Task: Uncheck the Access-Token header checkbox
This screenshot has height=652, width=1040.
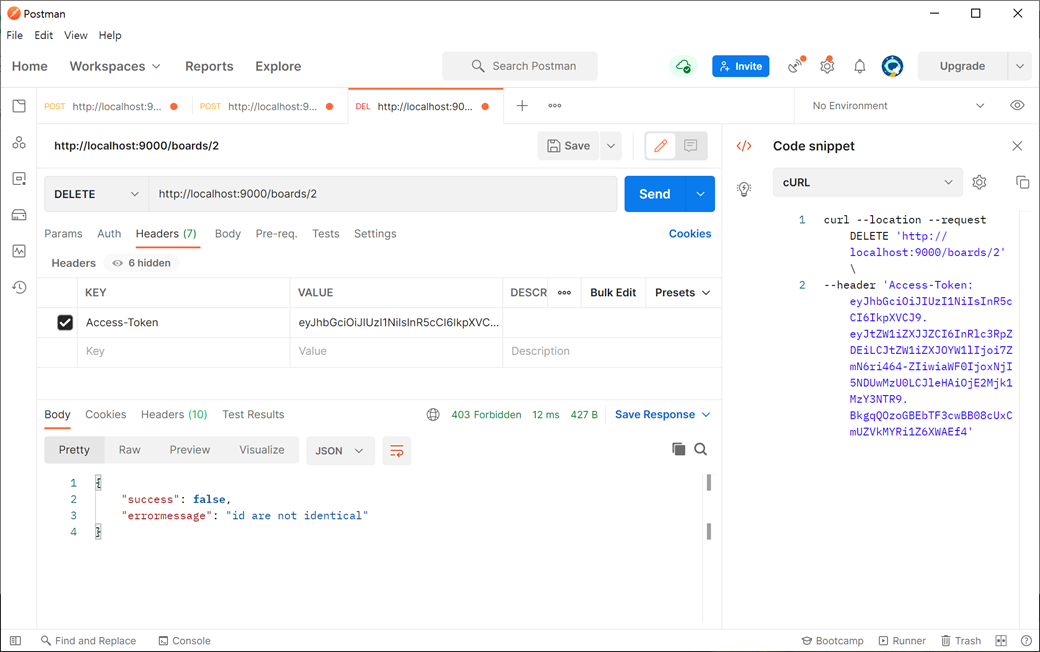Action: (x=65, y=322)
